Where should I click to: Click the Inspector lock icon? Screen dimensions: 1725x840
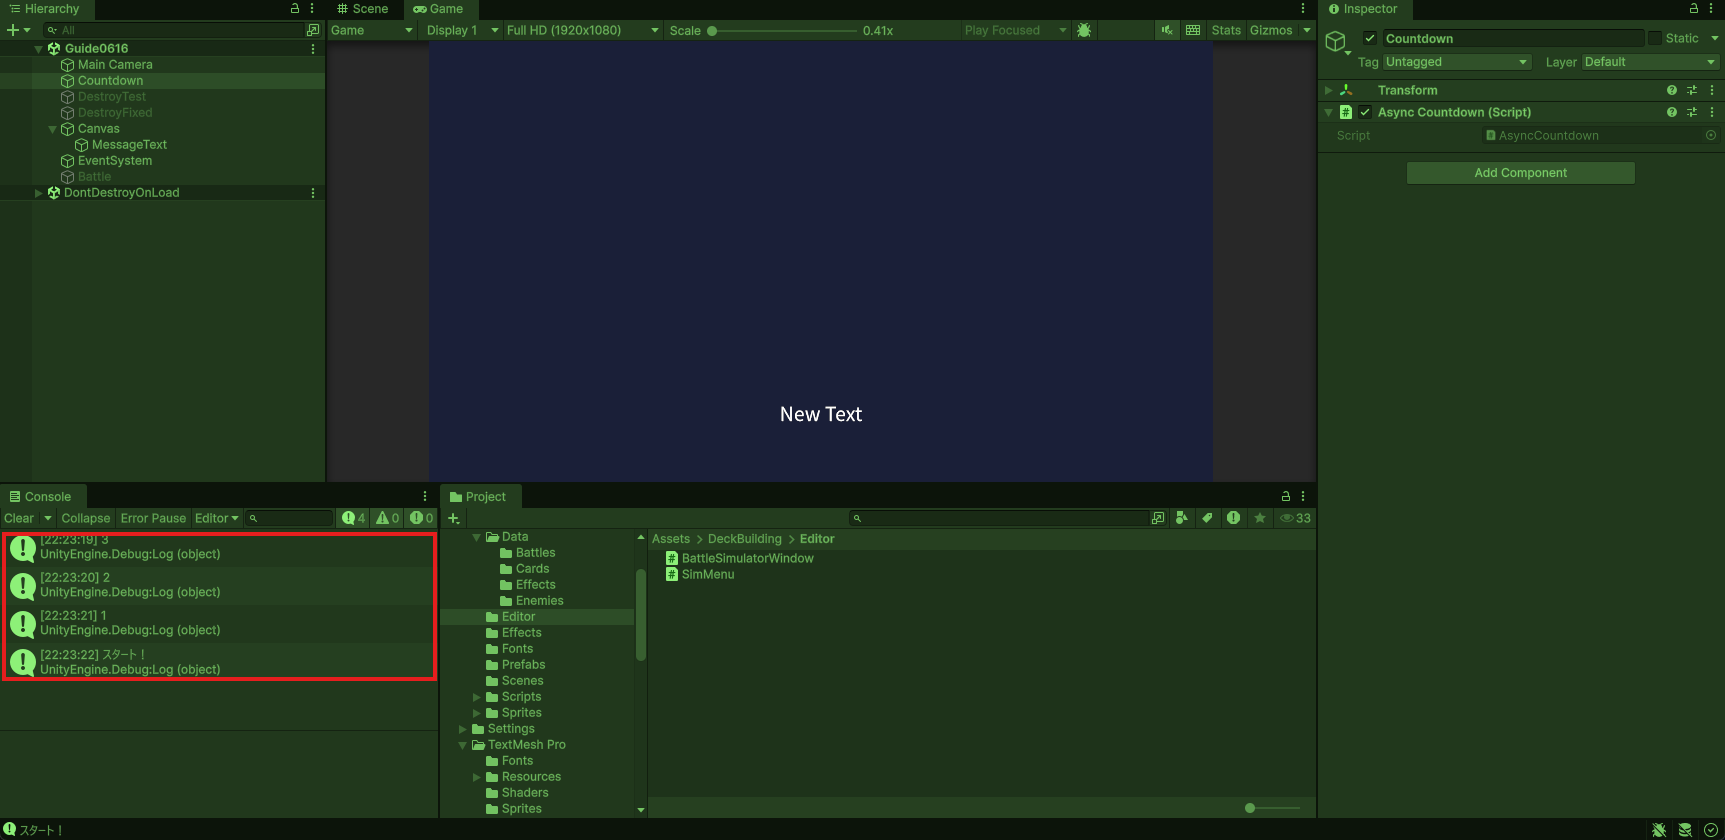click(x=1694, y=9)
